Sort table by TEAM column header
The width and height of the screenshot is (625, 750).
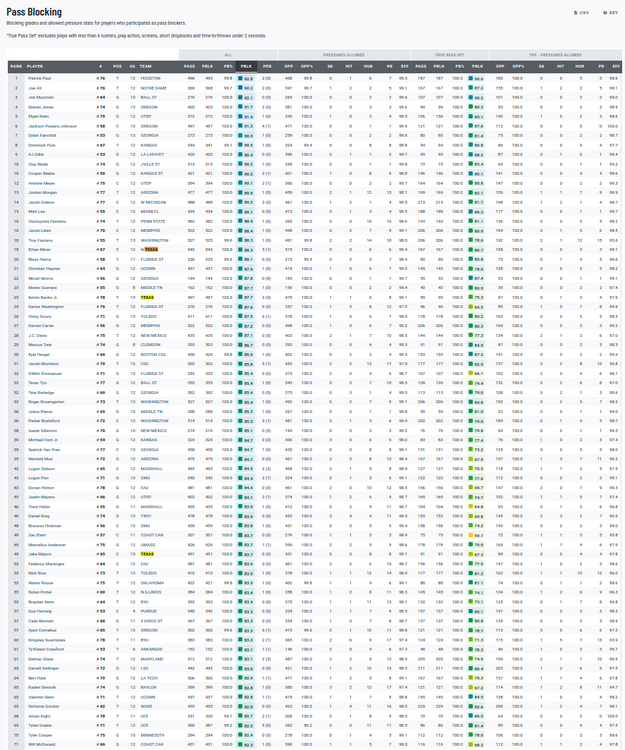148,65
